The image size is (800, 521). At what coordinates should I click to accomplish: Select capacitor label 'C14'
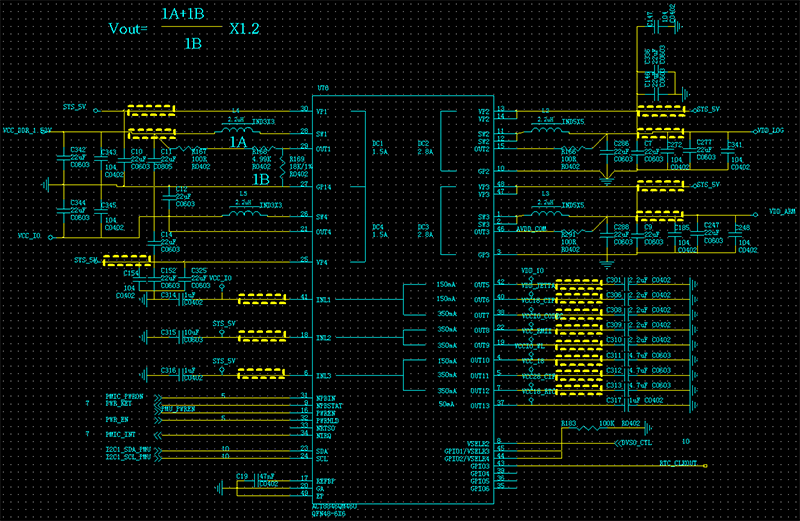point(166,235)
